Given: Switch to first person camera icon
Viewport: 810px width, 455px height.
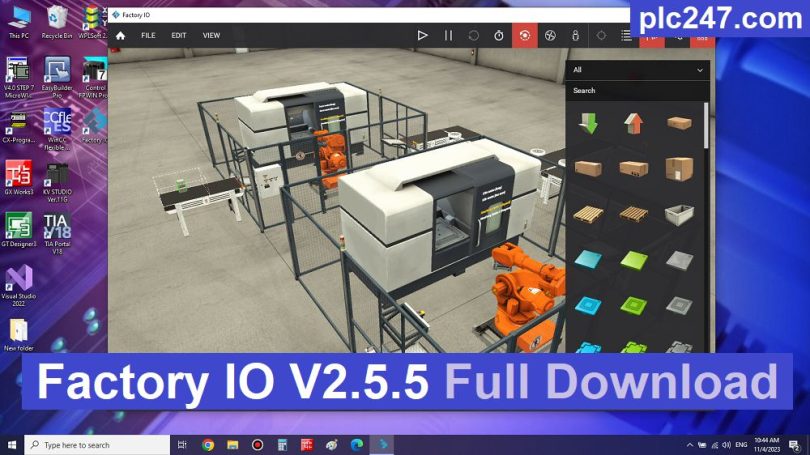Looking at the screenshot, I should pyautogui.click(x=575, y=36).
